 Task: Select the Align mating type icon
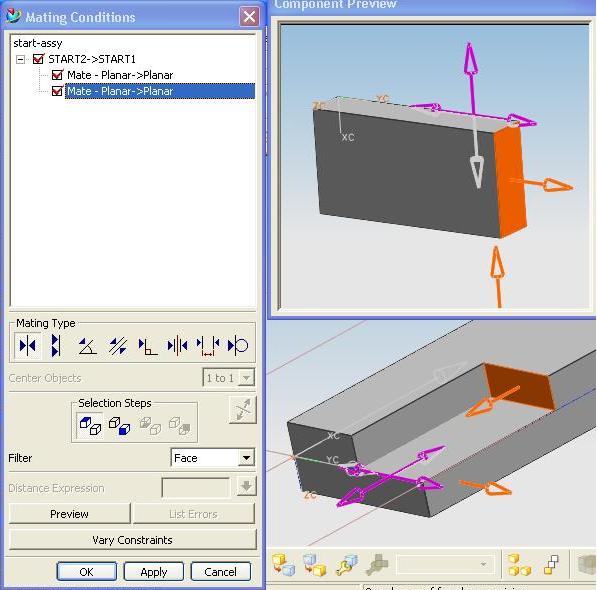56,346
